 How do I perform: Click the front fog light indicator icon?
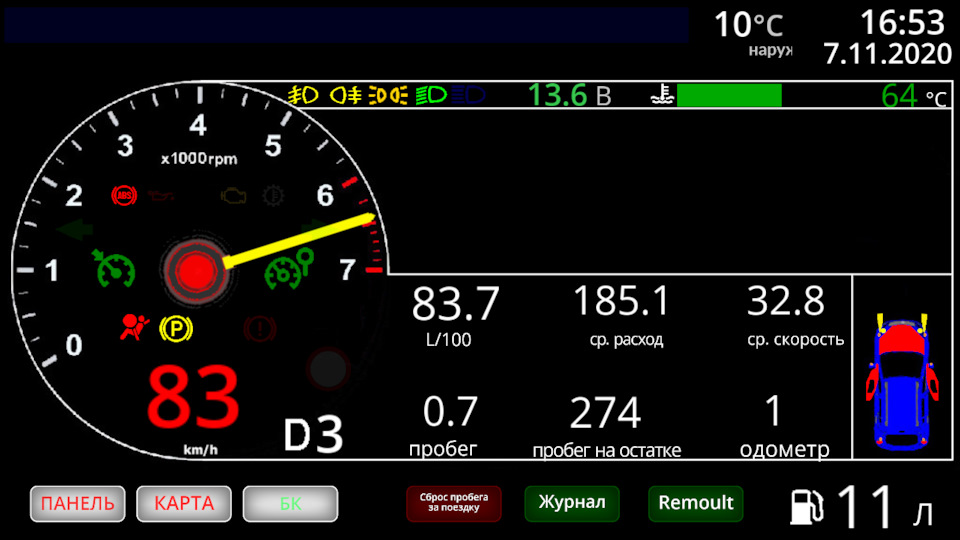tap(304, 96)
